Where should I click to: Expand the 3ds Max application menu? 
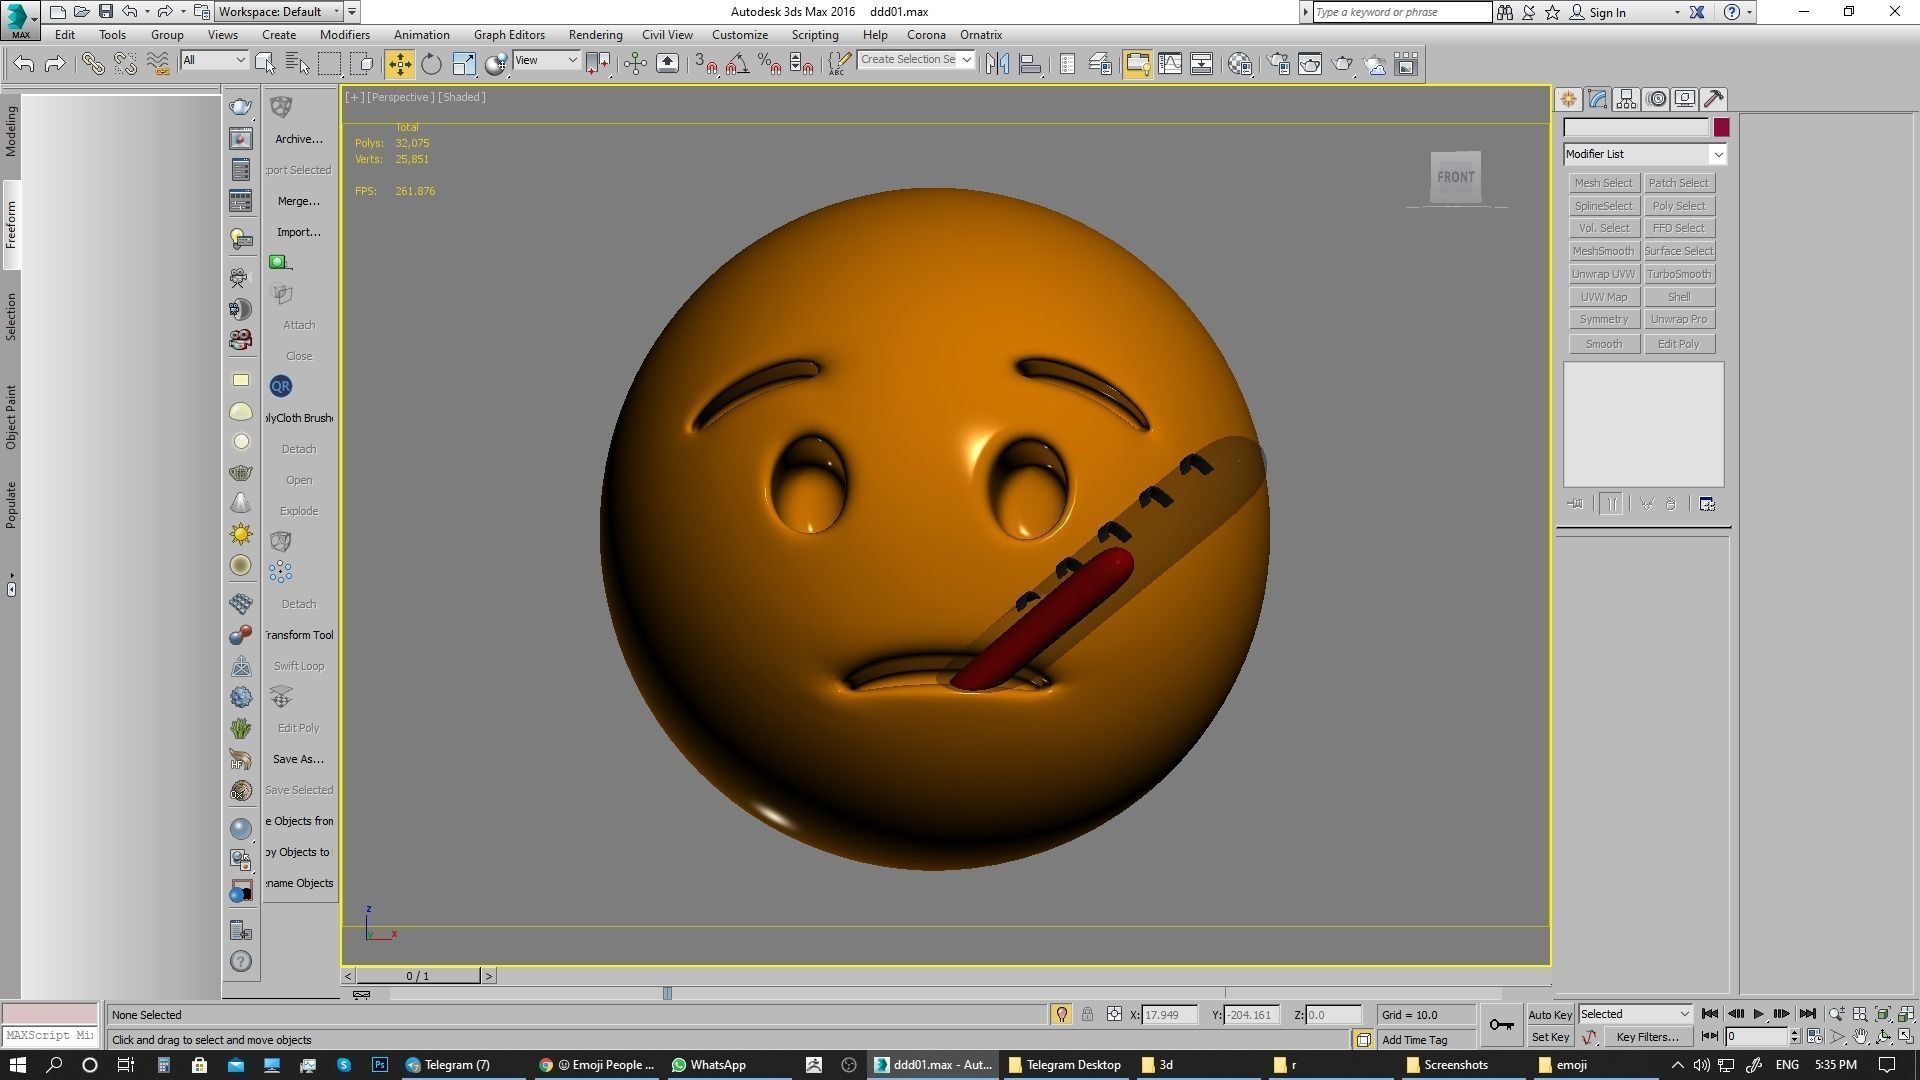[20, 19]
